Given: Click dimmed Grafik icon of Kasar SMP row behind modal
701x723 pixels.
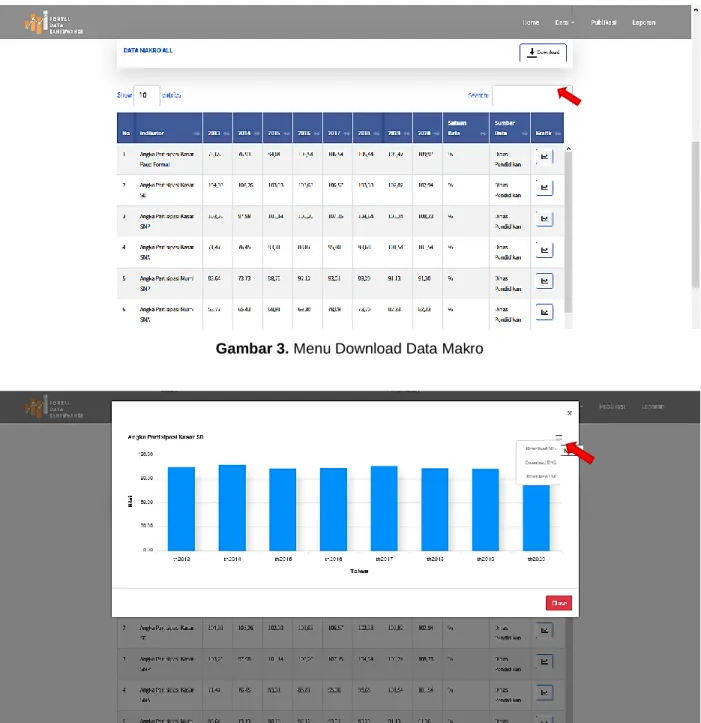Looking at the screenshot, I should click(x=544, y=662).
